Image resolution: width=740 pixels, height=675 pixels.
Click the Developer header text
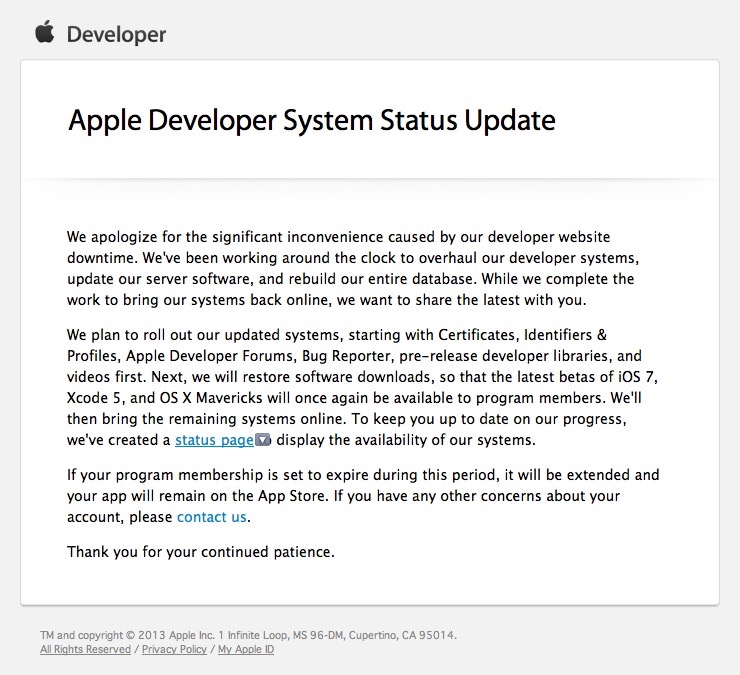pyautogui.click(x=116, y=35)
